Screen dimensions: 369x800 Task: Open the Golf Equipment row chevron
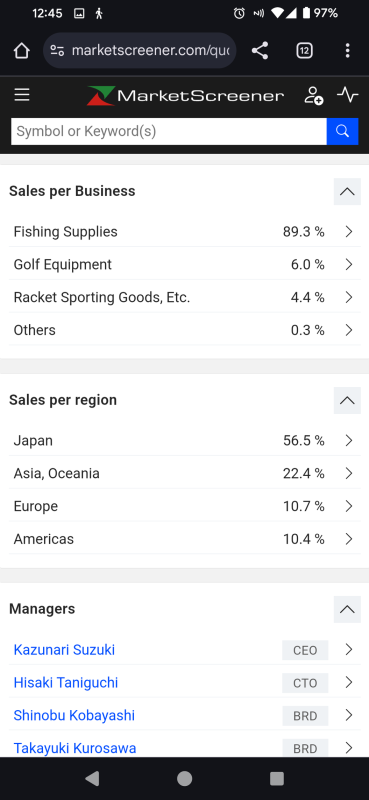click(349, 264)
